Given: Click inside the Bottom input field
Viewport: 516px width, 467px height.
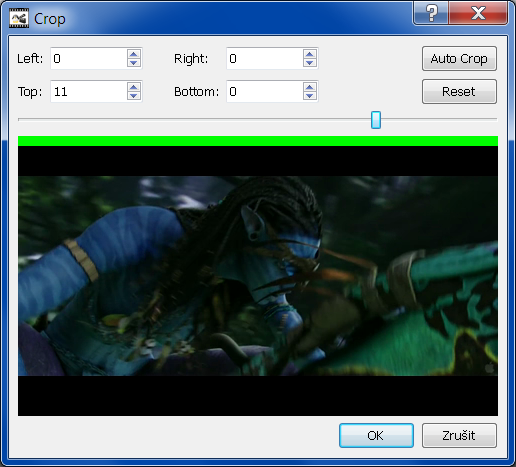Looking at the screenshot, I should [x=265, y=91].
